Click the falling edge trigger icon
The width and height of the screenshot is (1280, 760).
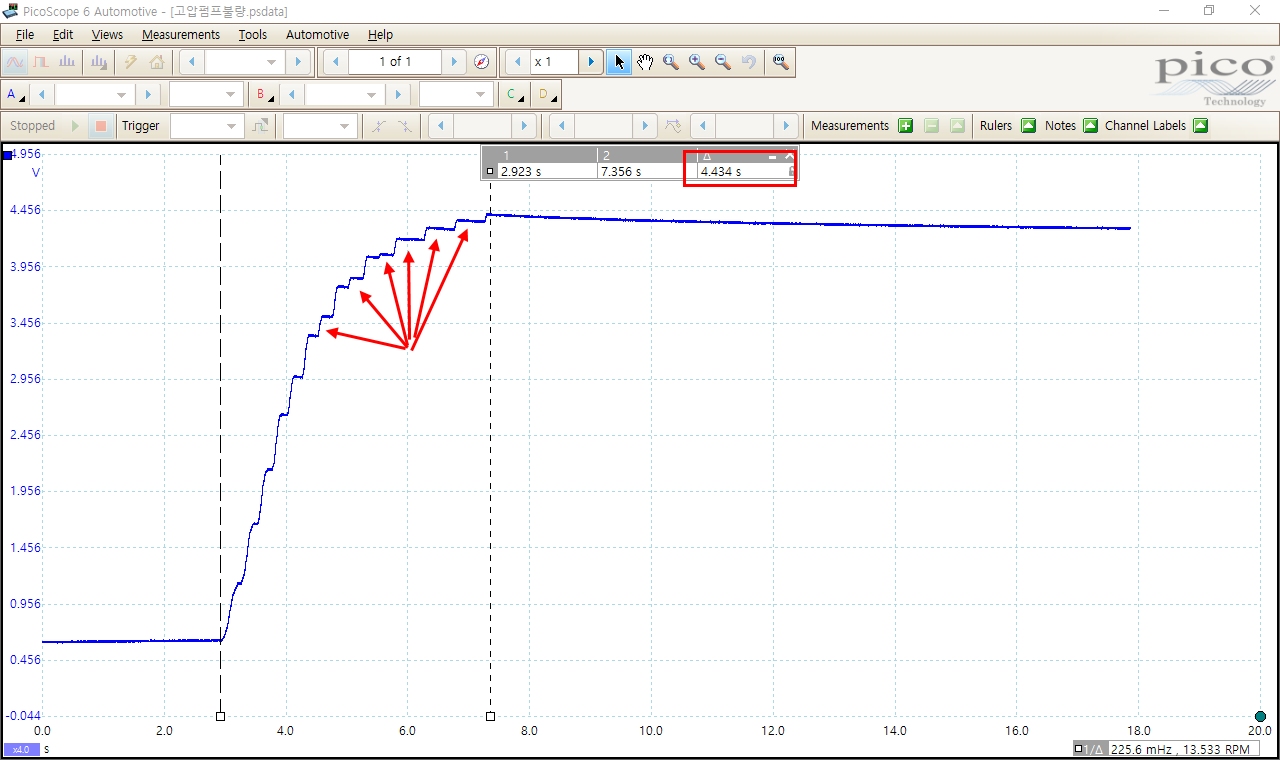point(404,126)
